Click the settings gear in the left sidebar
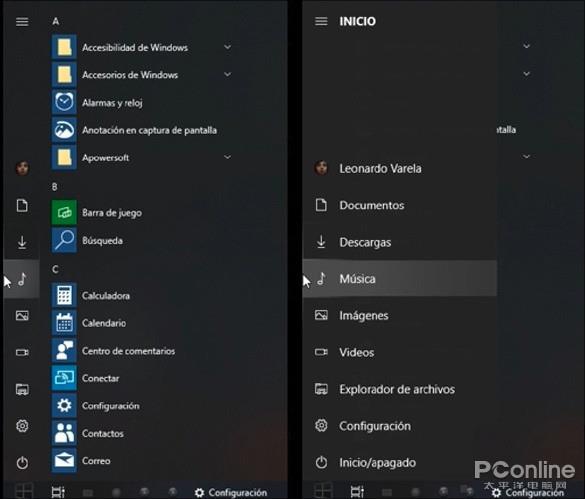585x499 pixels. (22, 426)
